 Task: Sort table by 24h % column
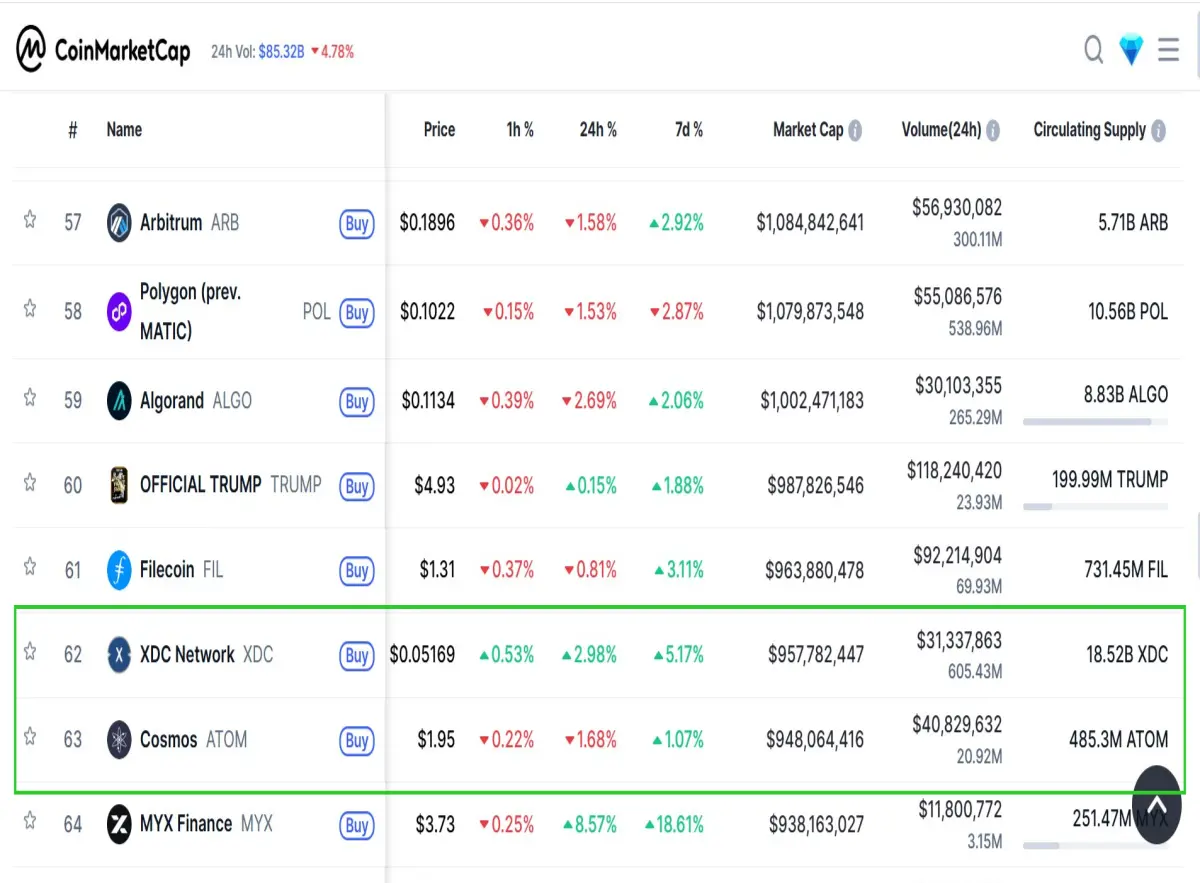598,130
